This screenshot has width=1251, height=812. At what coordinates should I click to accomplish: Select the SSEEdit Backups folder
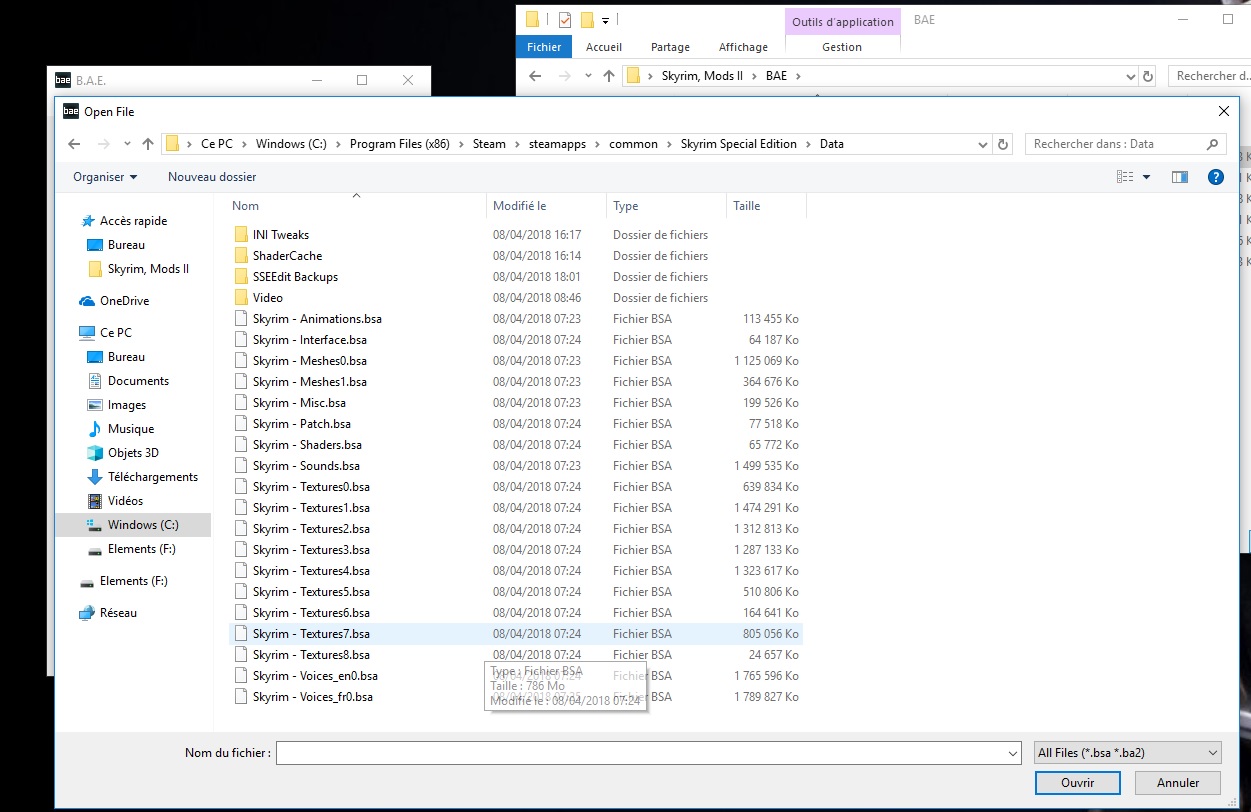(295, 277)
